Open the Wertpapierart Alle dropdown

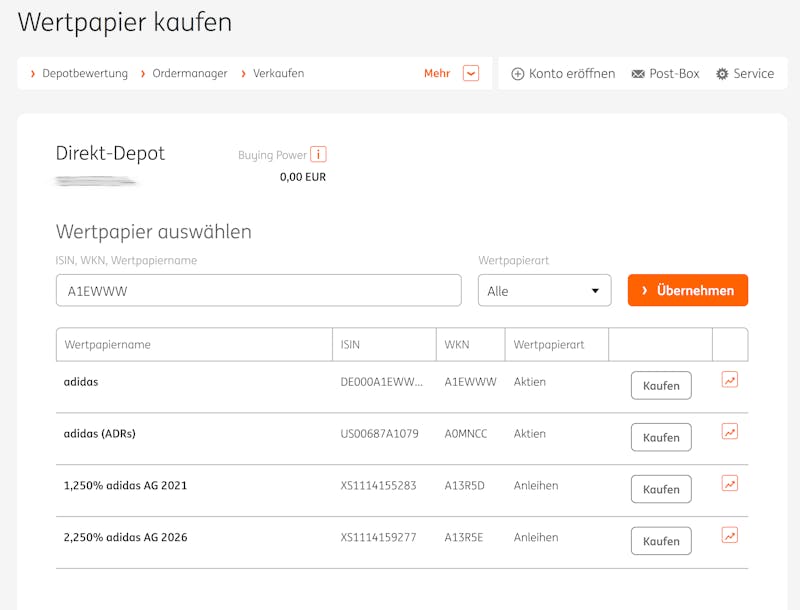pos(544,291)
